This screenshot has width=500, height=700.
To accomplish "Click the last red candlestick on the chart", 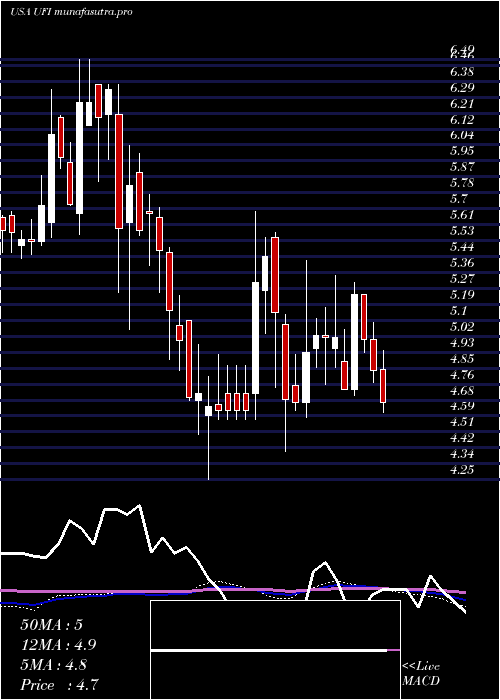I will [x=383, y=386].
